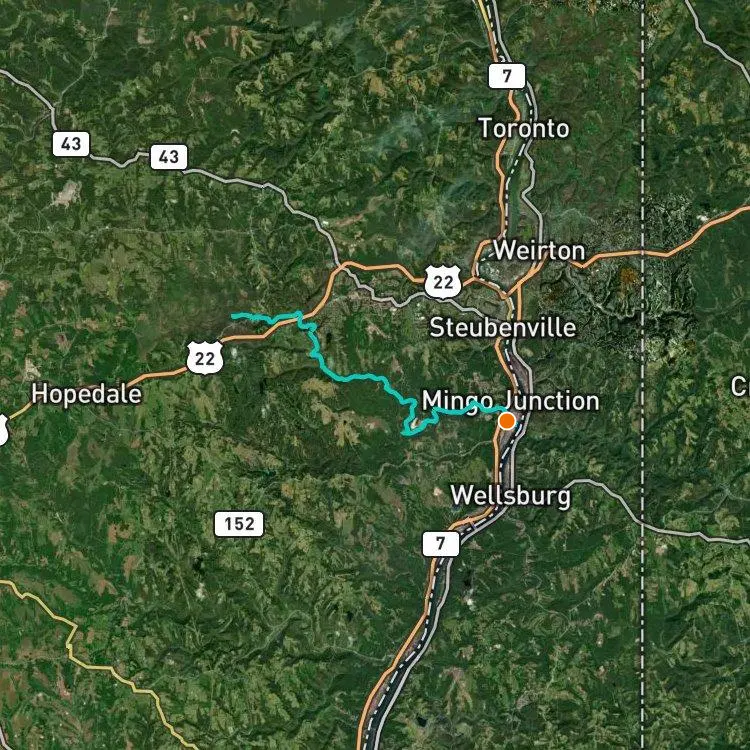Select the Hopedale town label

point(87,394)
